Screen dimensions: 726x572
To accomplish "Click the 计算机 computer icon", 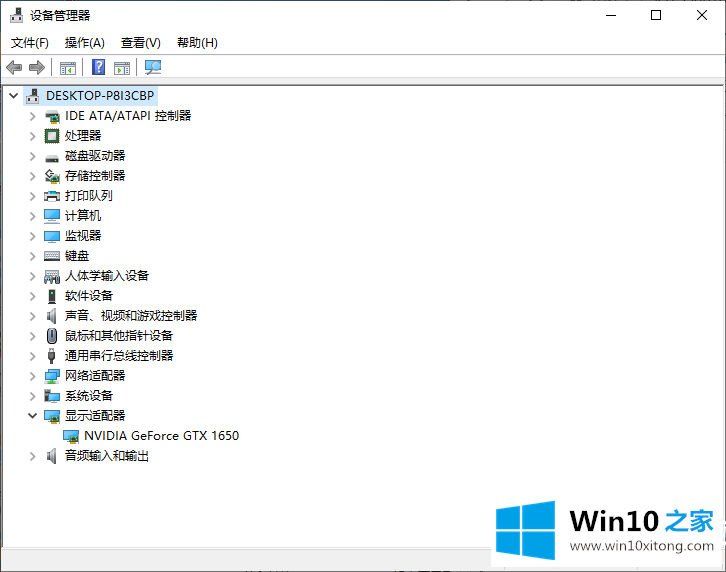I will [52, 216].
